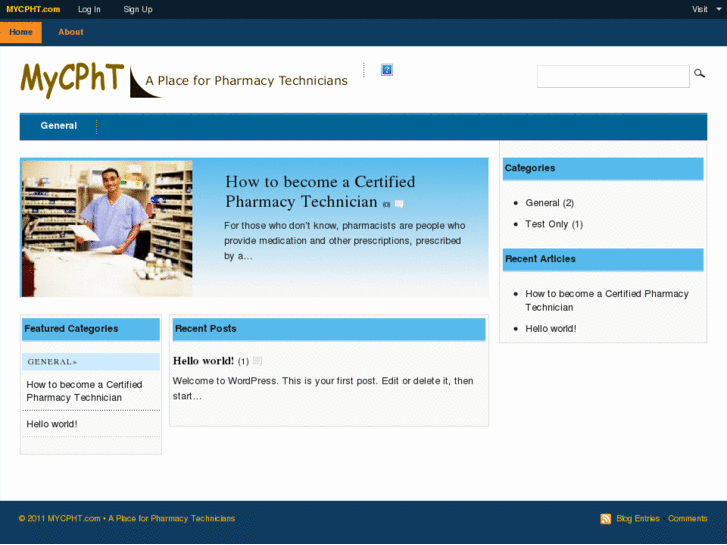
Task: Open headline How to become a Certified Pharmacy Technician
Action: (320, 192)
